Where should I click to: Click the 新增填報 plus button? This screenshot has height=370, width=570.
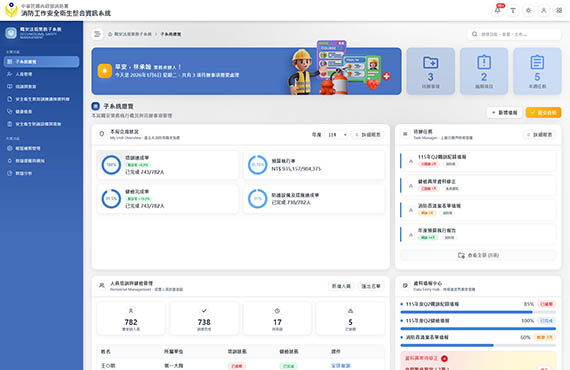point(504,113)
